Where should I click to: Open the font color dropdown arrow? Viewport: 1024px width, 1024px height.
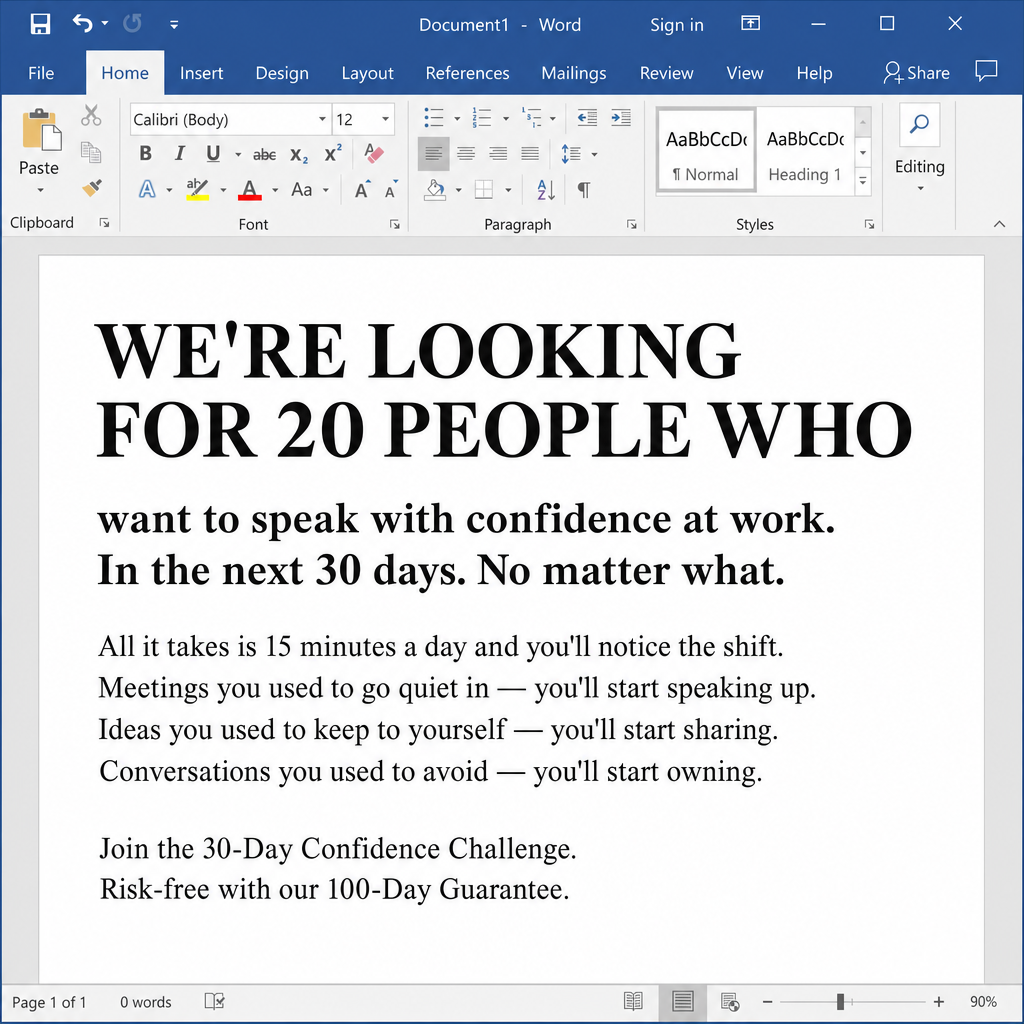coord(275,190)
